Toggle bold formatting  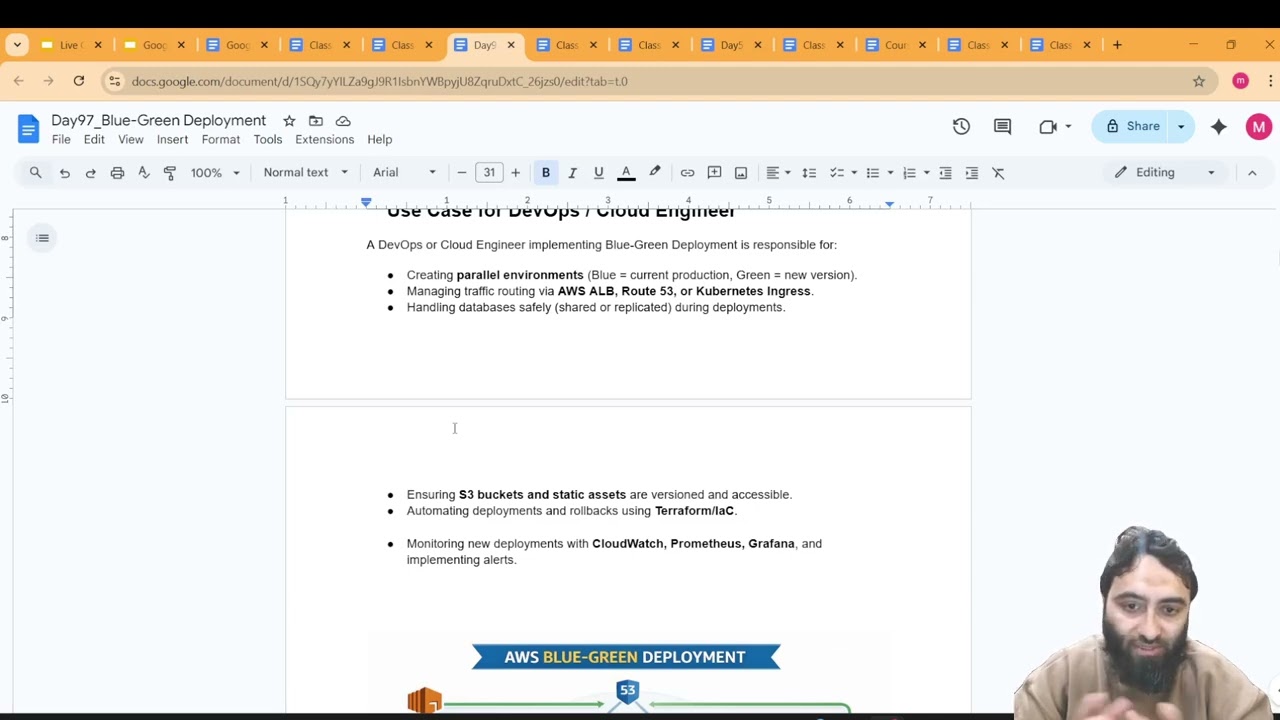(x=546, y=173)
